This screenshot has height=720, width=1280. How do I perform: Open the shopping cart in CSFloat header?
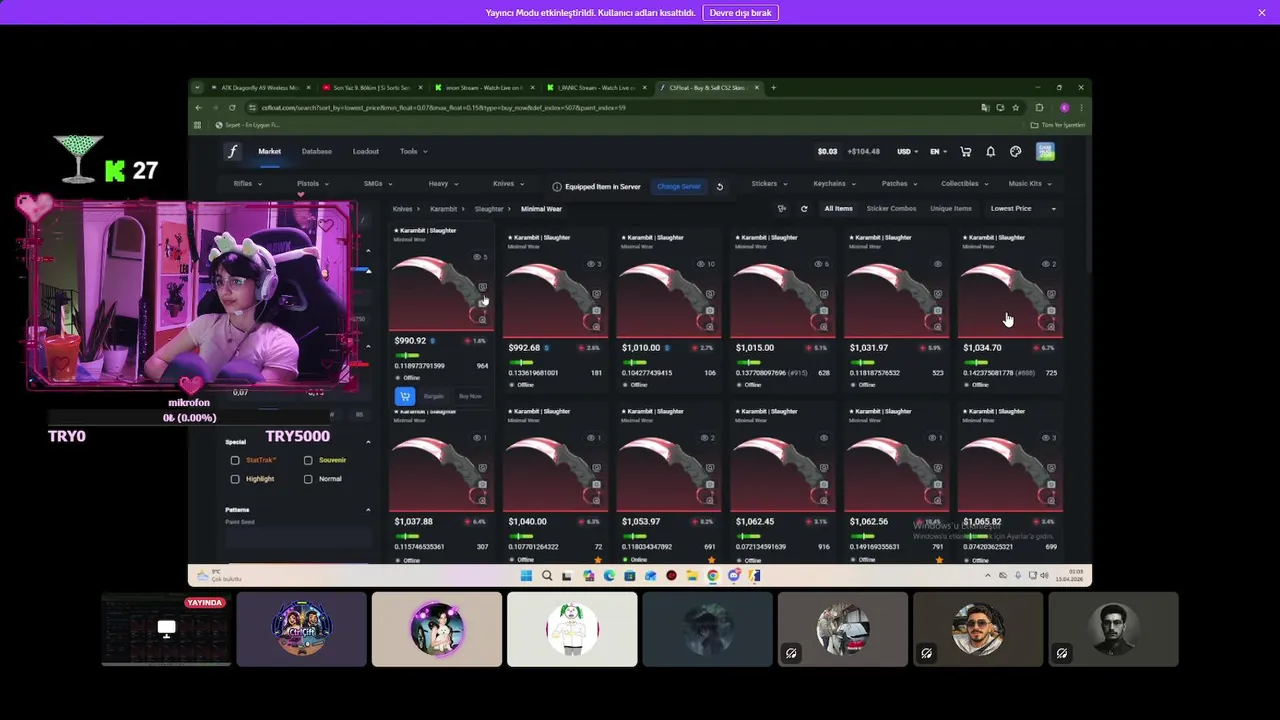pos(965,152)
